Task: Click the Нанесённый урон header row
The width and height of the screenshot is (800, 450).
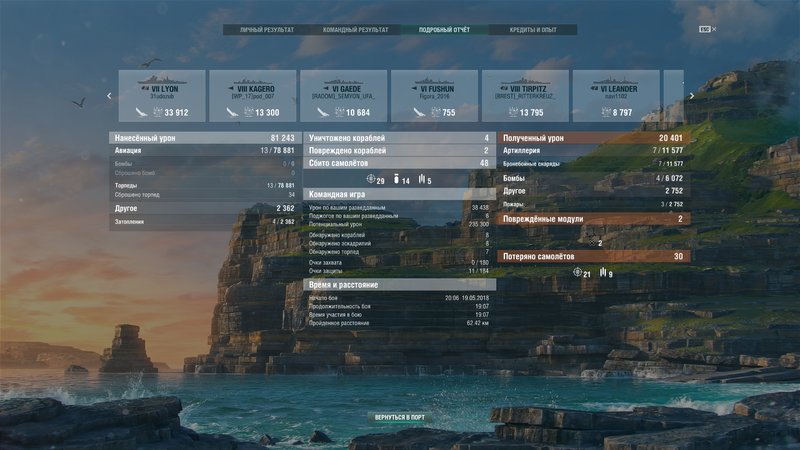Action: (205, 138)
